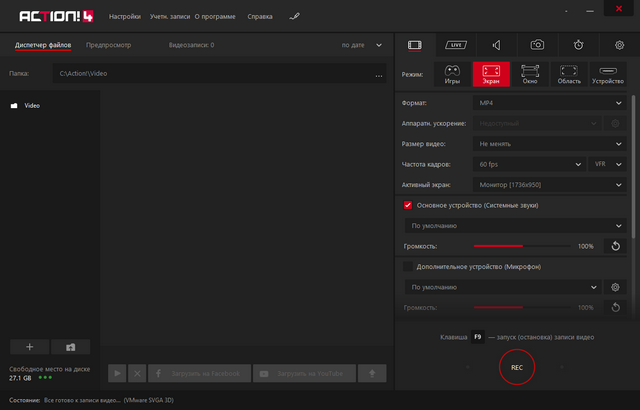This screenshot has width=640, height=410.
Task: Open the benchmark stopwatch tab
Action: (x=579, y=45)
